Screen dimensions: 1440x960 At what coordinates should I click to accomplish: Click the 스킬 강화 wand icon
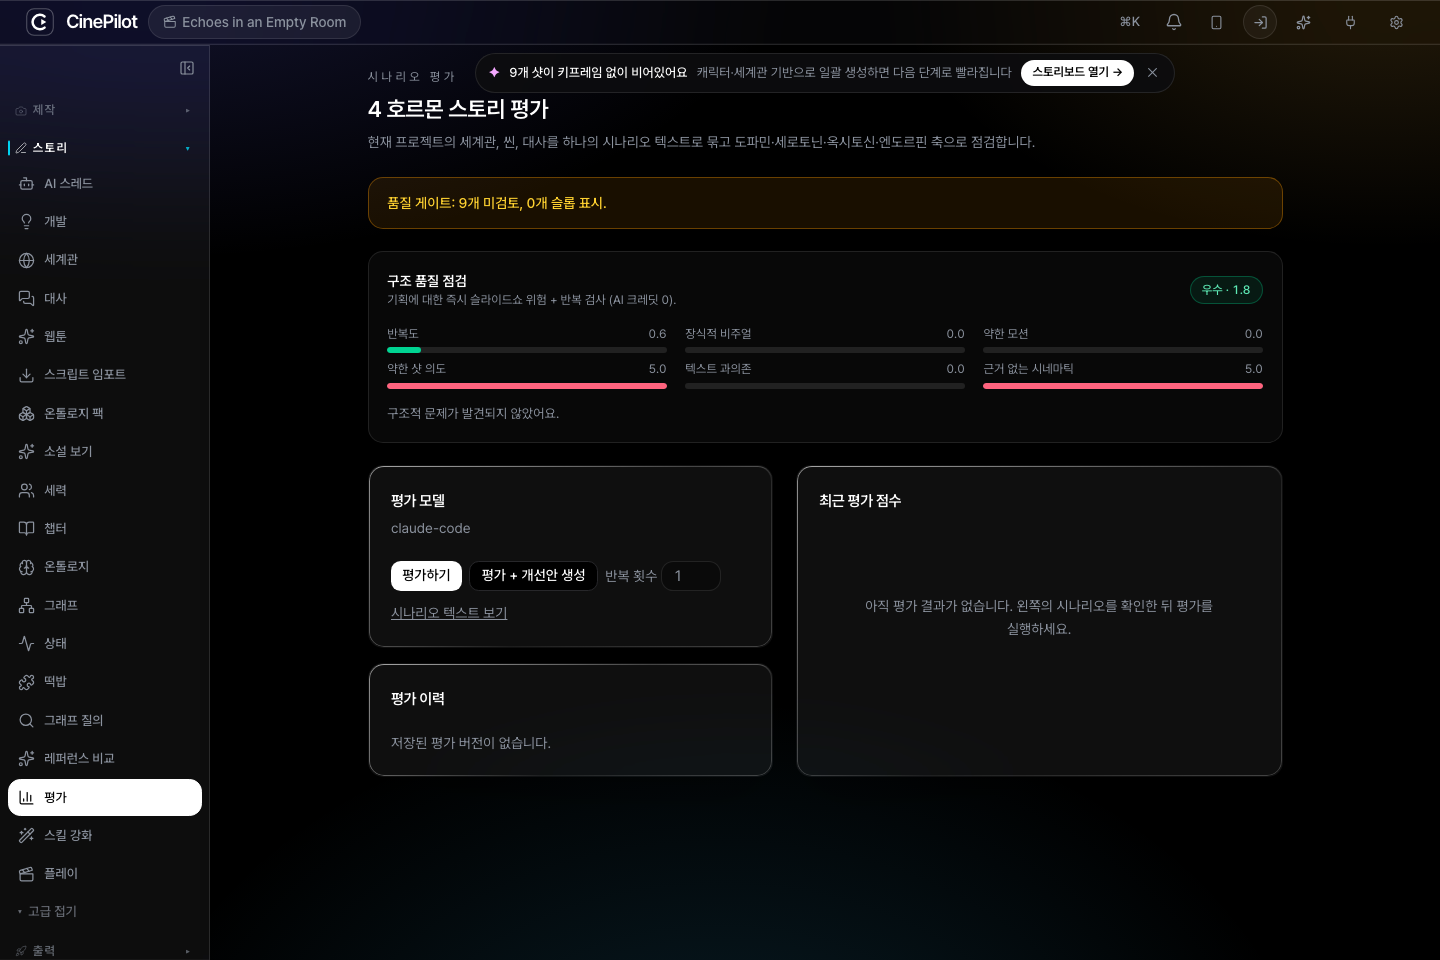(x=27, y=835)
